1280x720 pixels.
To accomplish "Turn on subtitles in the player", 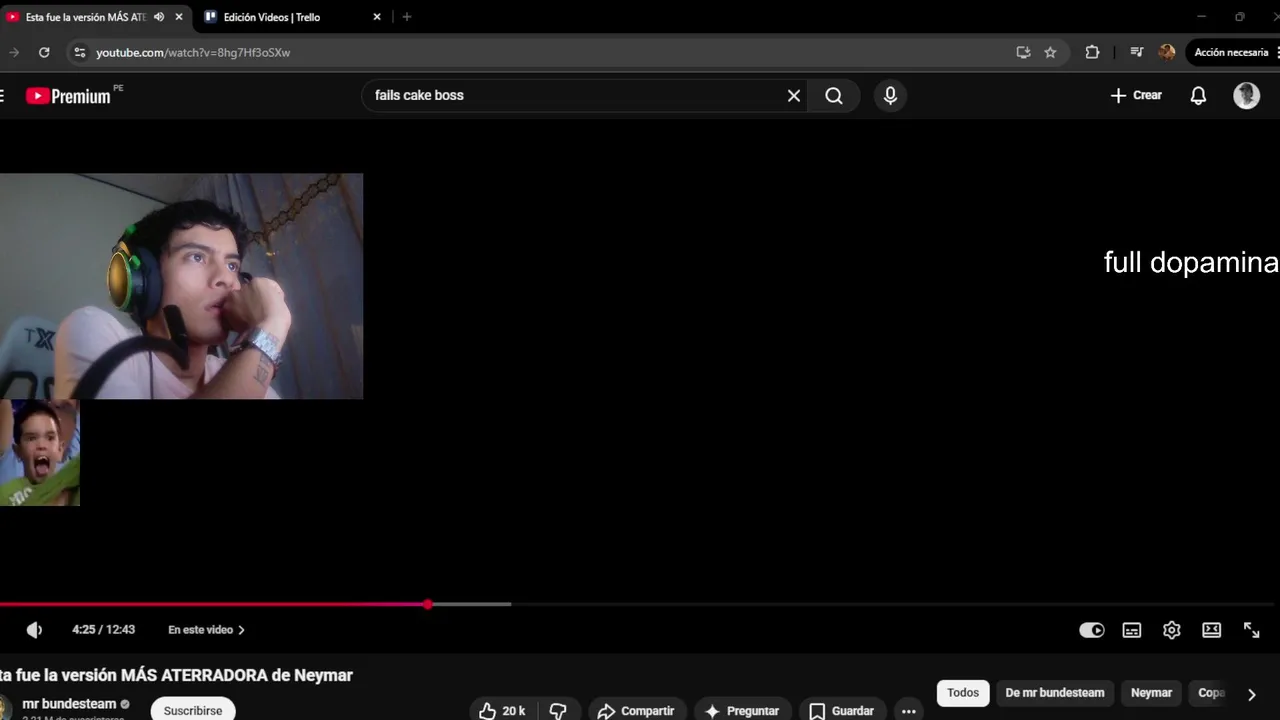I will pyautogui.click(x=1132, y=630).
